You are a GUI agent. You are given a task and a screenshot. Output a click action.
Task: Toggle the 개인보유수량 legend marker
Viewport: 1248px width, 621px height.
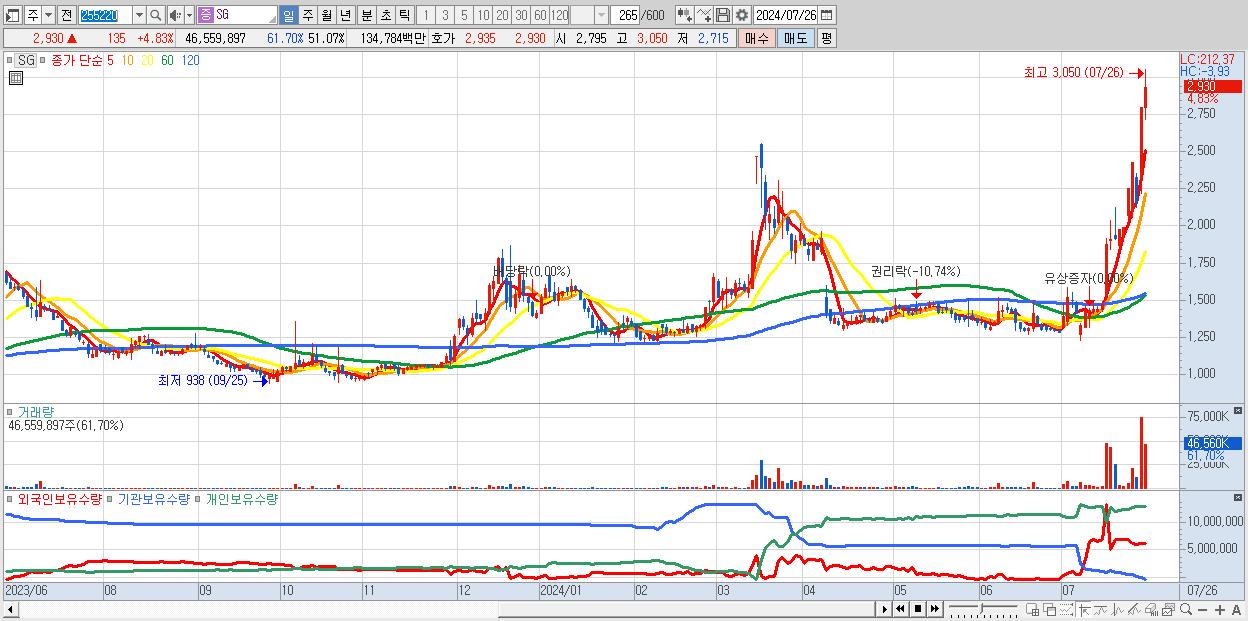pos(199,498)
